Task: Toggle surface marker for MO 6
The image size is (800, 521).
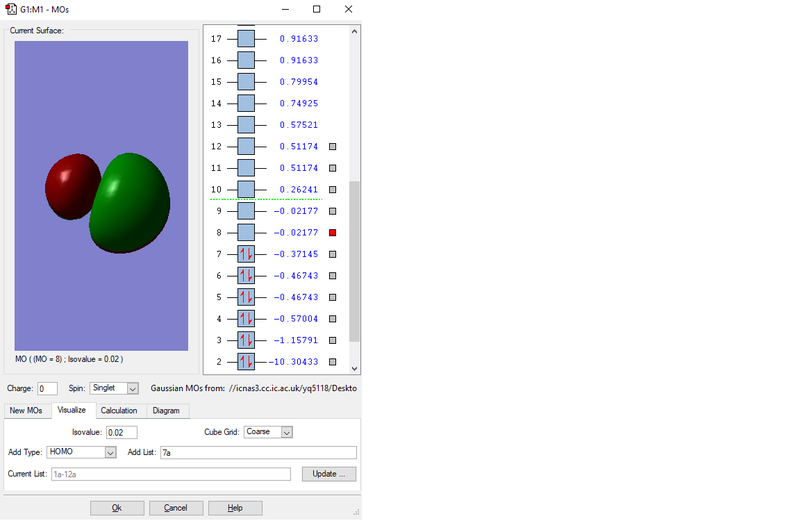Action: click(333, 276)
